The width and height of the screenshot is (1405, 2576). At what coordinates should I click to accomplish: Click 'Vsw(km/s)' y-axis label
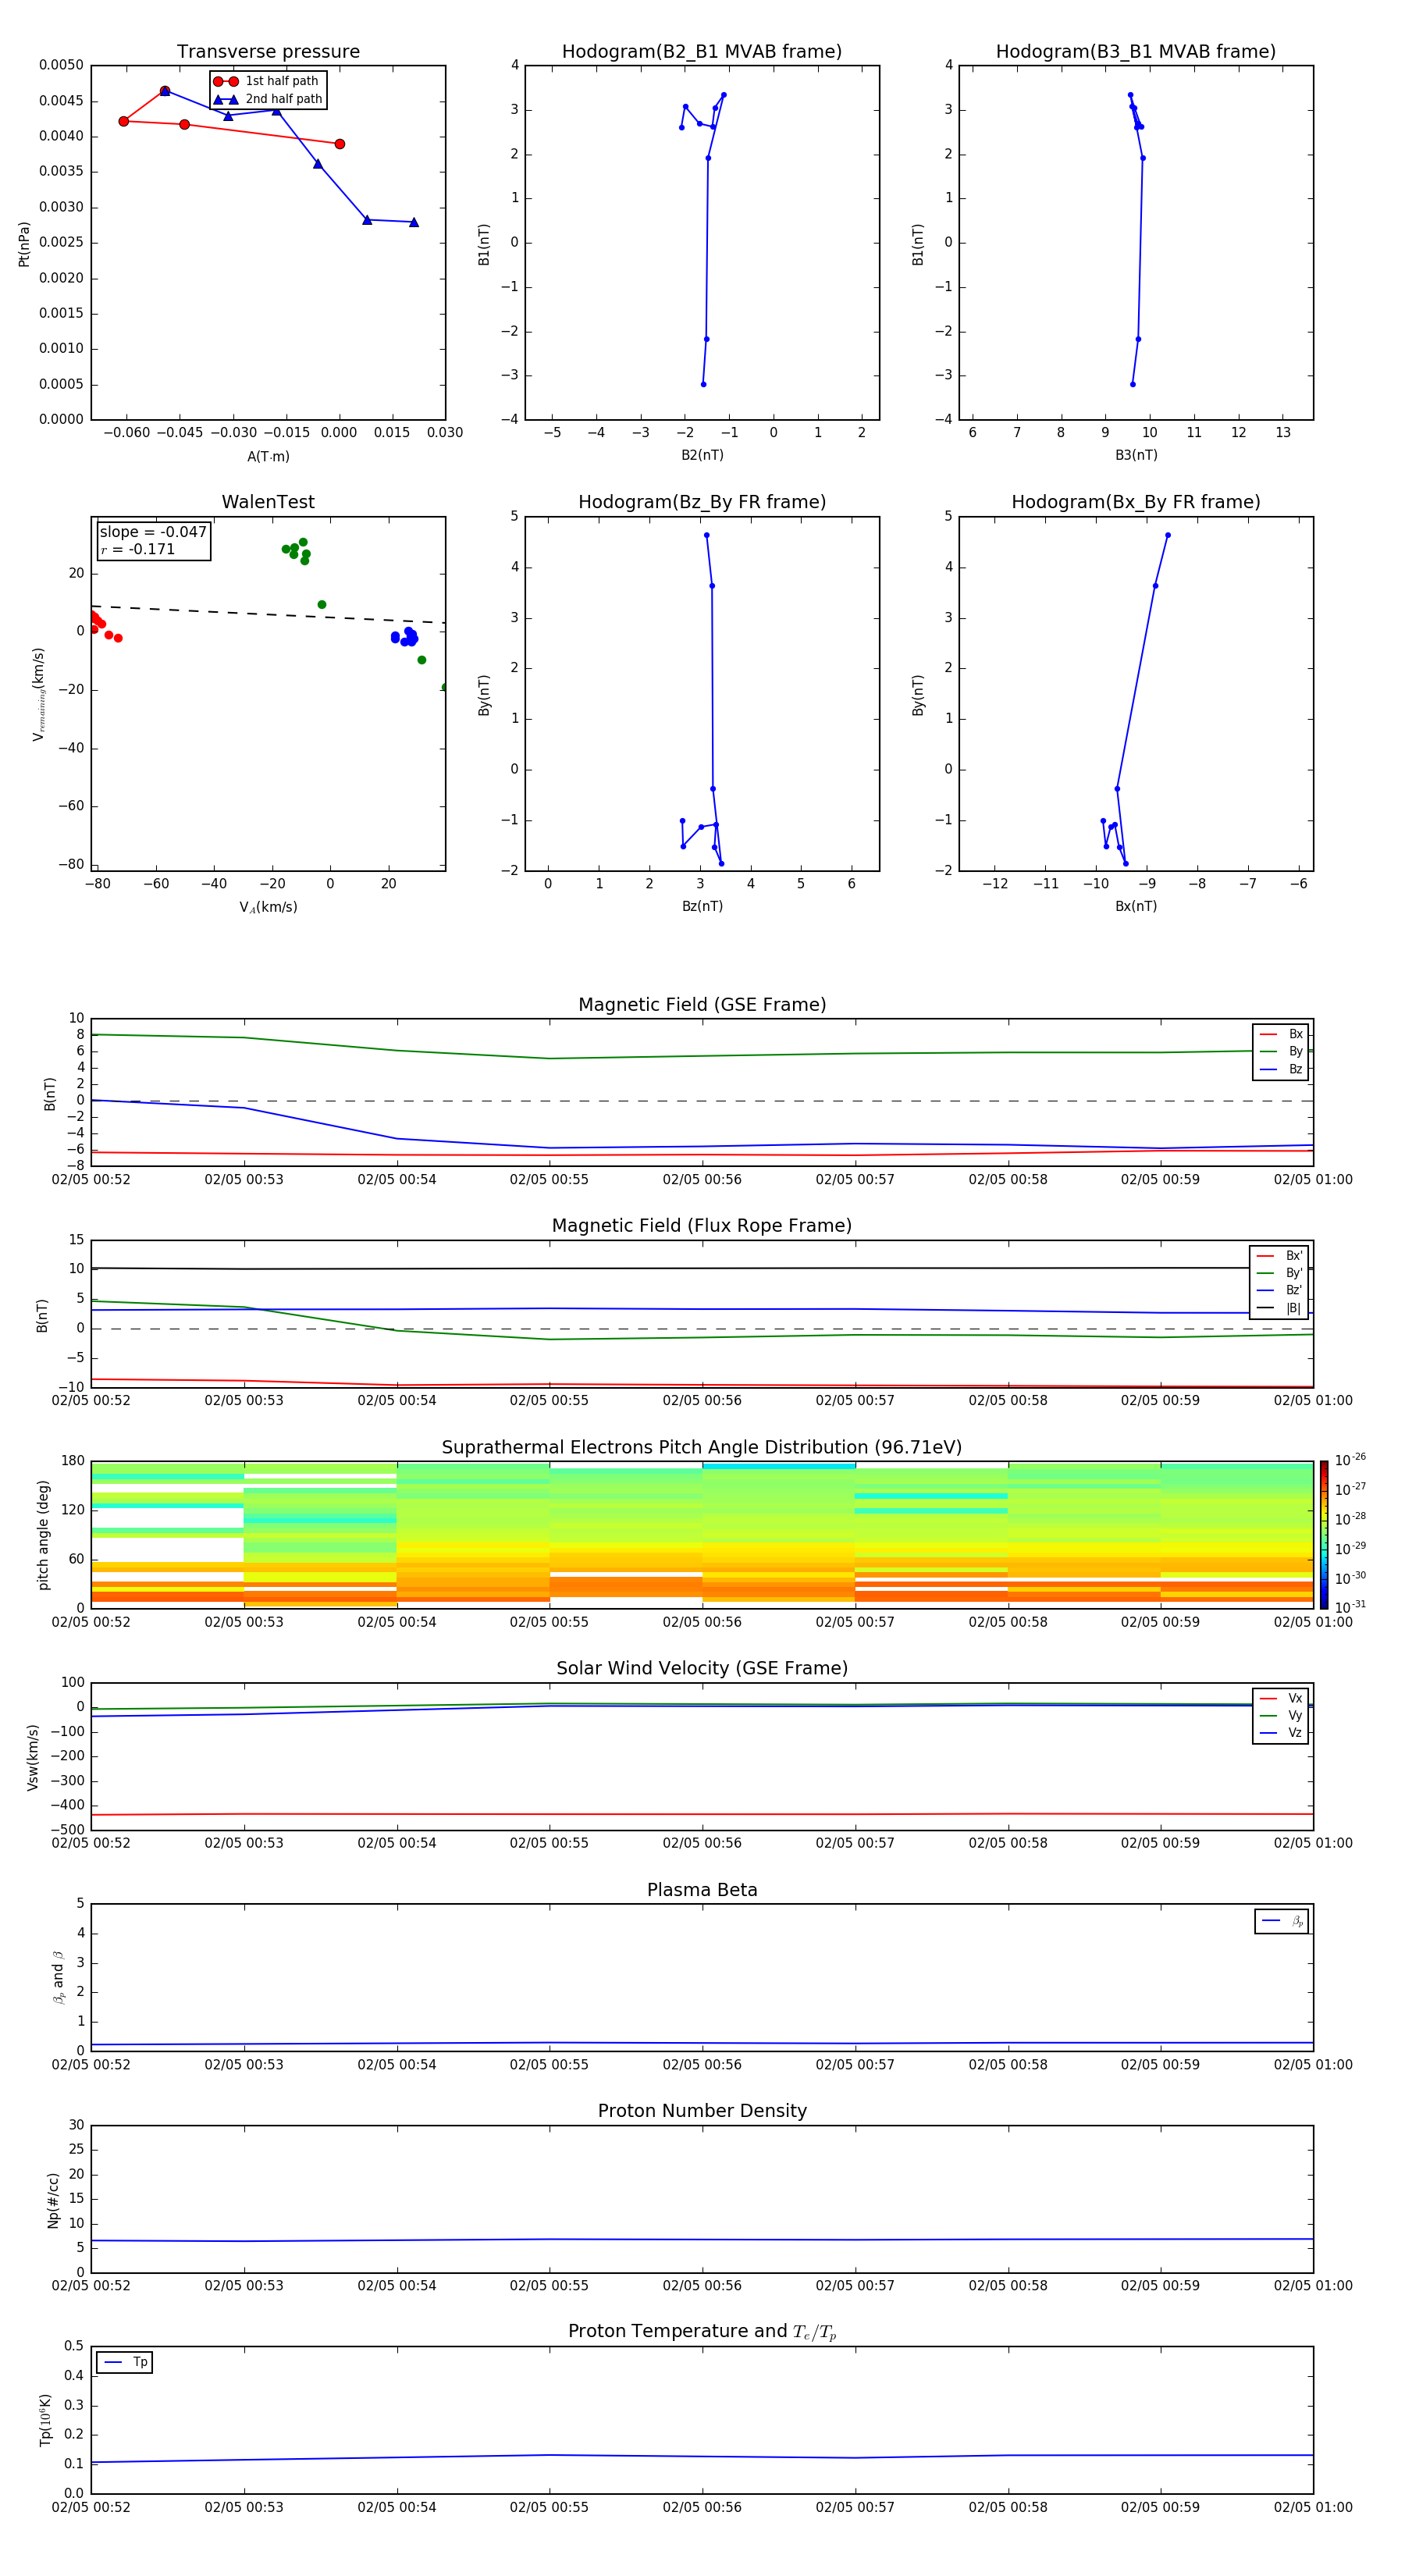click(x=33, y=1757)
